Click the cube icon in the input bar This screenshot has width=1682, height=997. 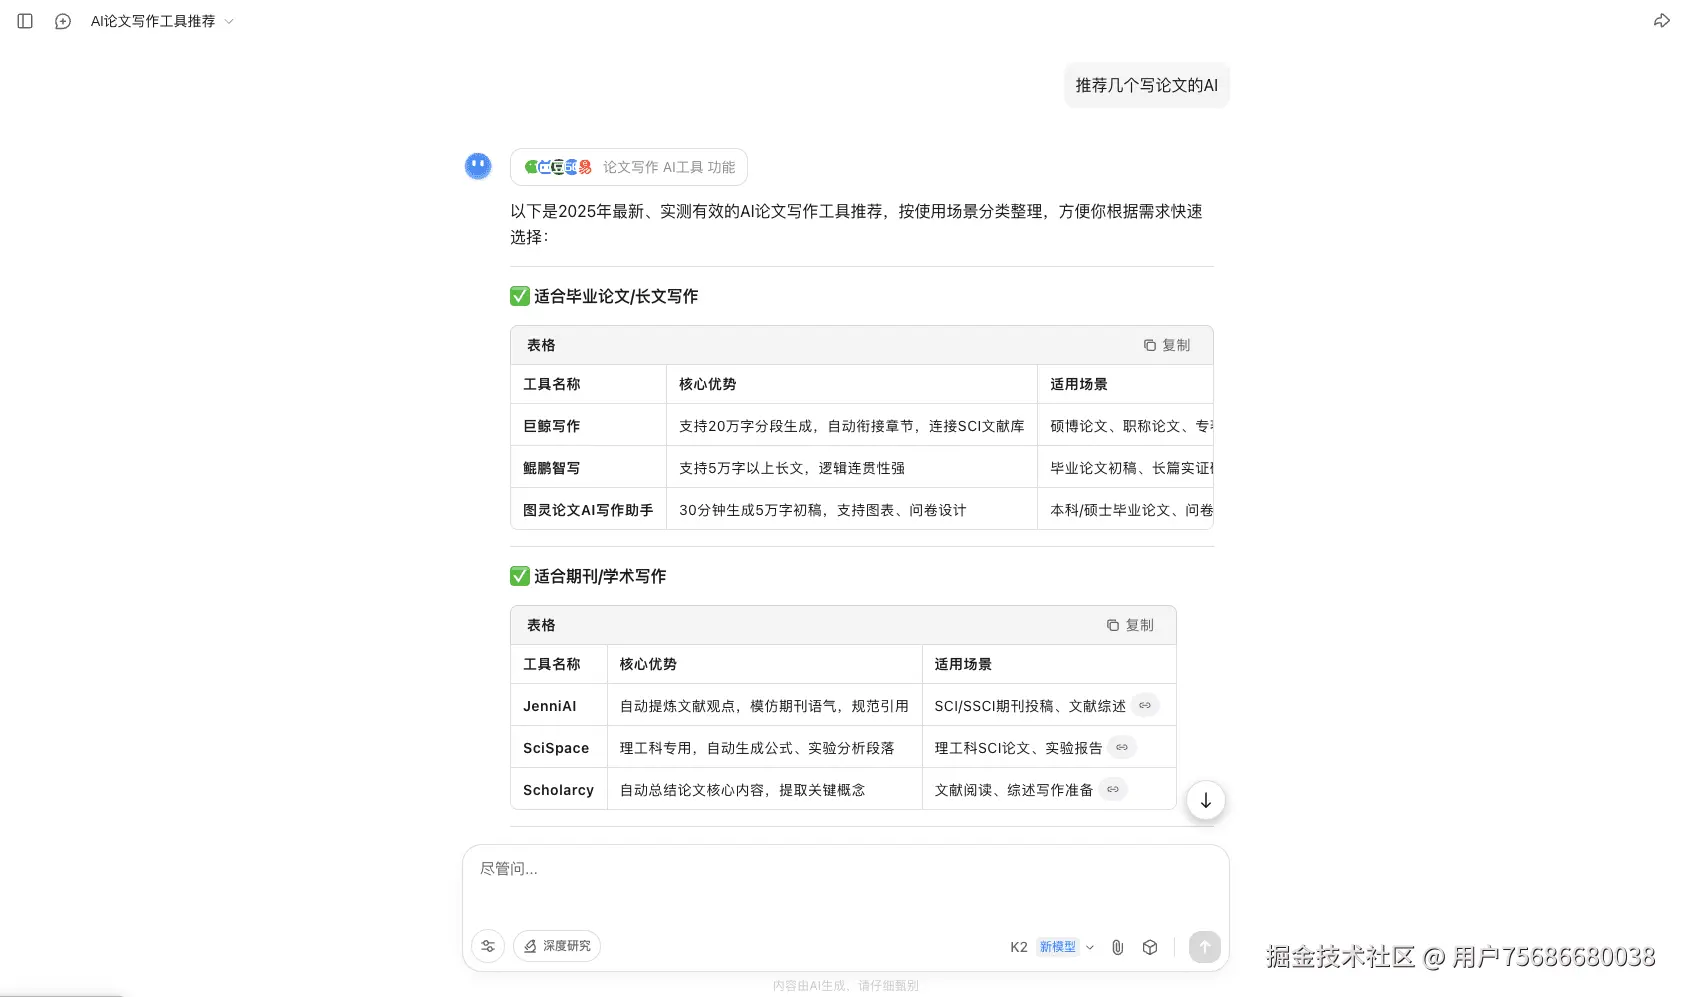[x=1150, y=947]
